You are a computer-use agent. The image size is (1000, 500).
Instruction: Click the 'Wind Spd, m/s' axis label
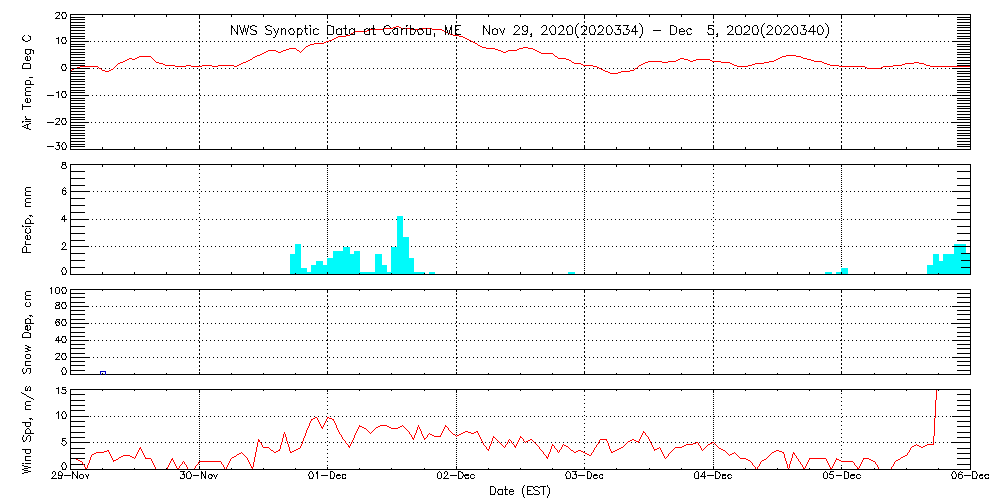pos(27,427)
